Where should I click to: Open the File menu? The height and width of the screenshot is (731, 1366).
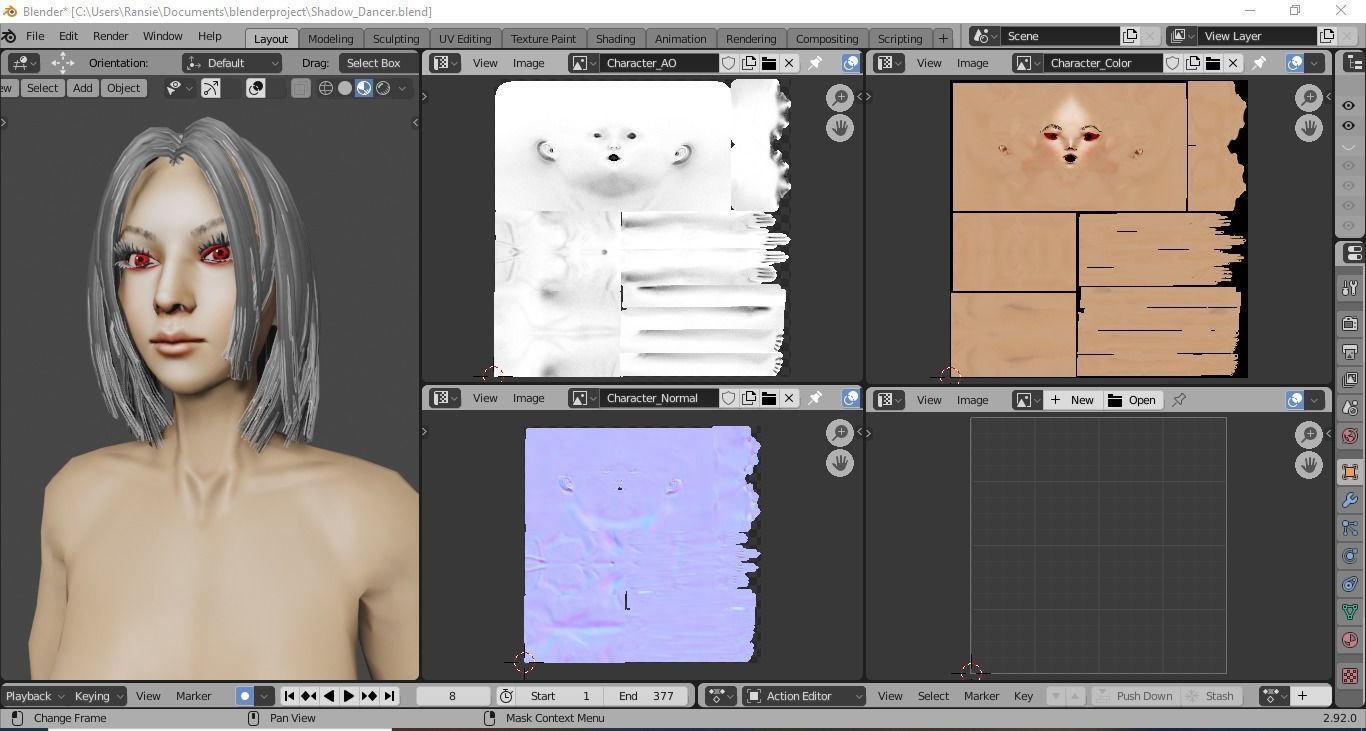click(x=34, y=36)
